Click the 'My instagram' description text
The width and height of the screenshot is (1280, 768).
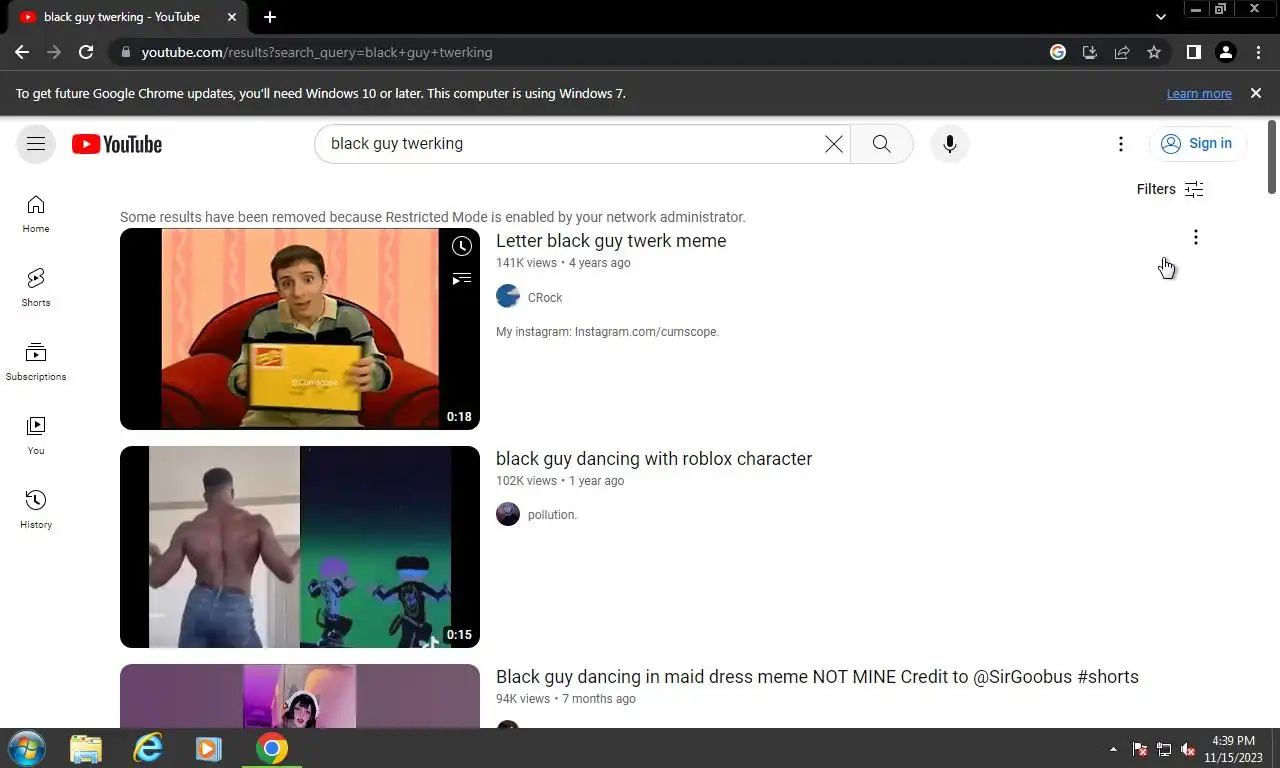pos(607,332)
